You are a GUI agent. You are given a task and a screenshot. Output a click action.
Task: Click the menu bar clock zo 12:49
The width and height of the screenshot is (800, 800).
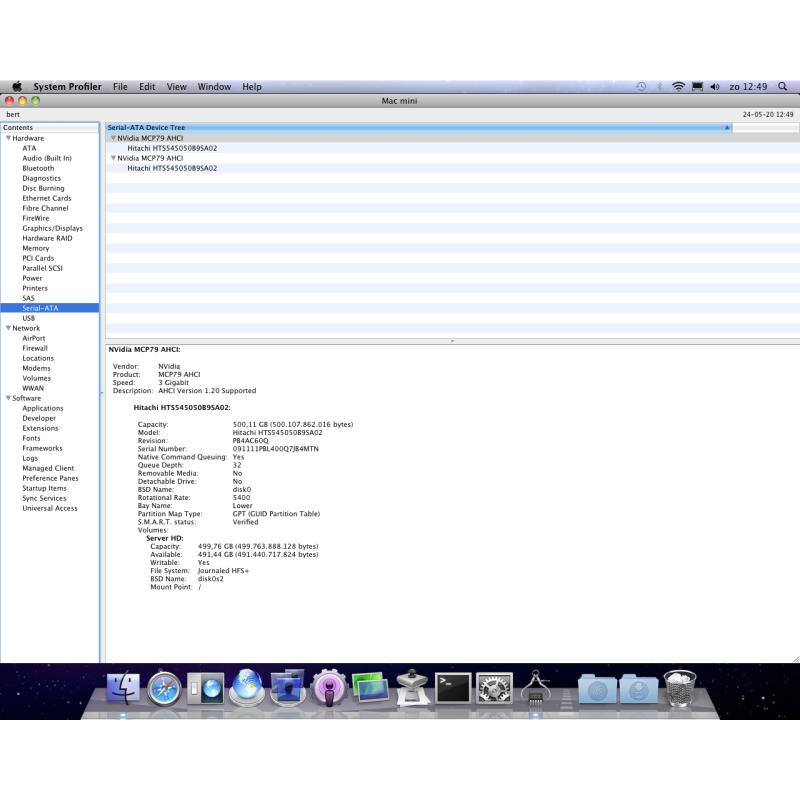(x=748, y=87)
